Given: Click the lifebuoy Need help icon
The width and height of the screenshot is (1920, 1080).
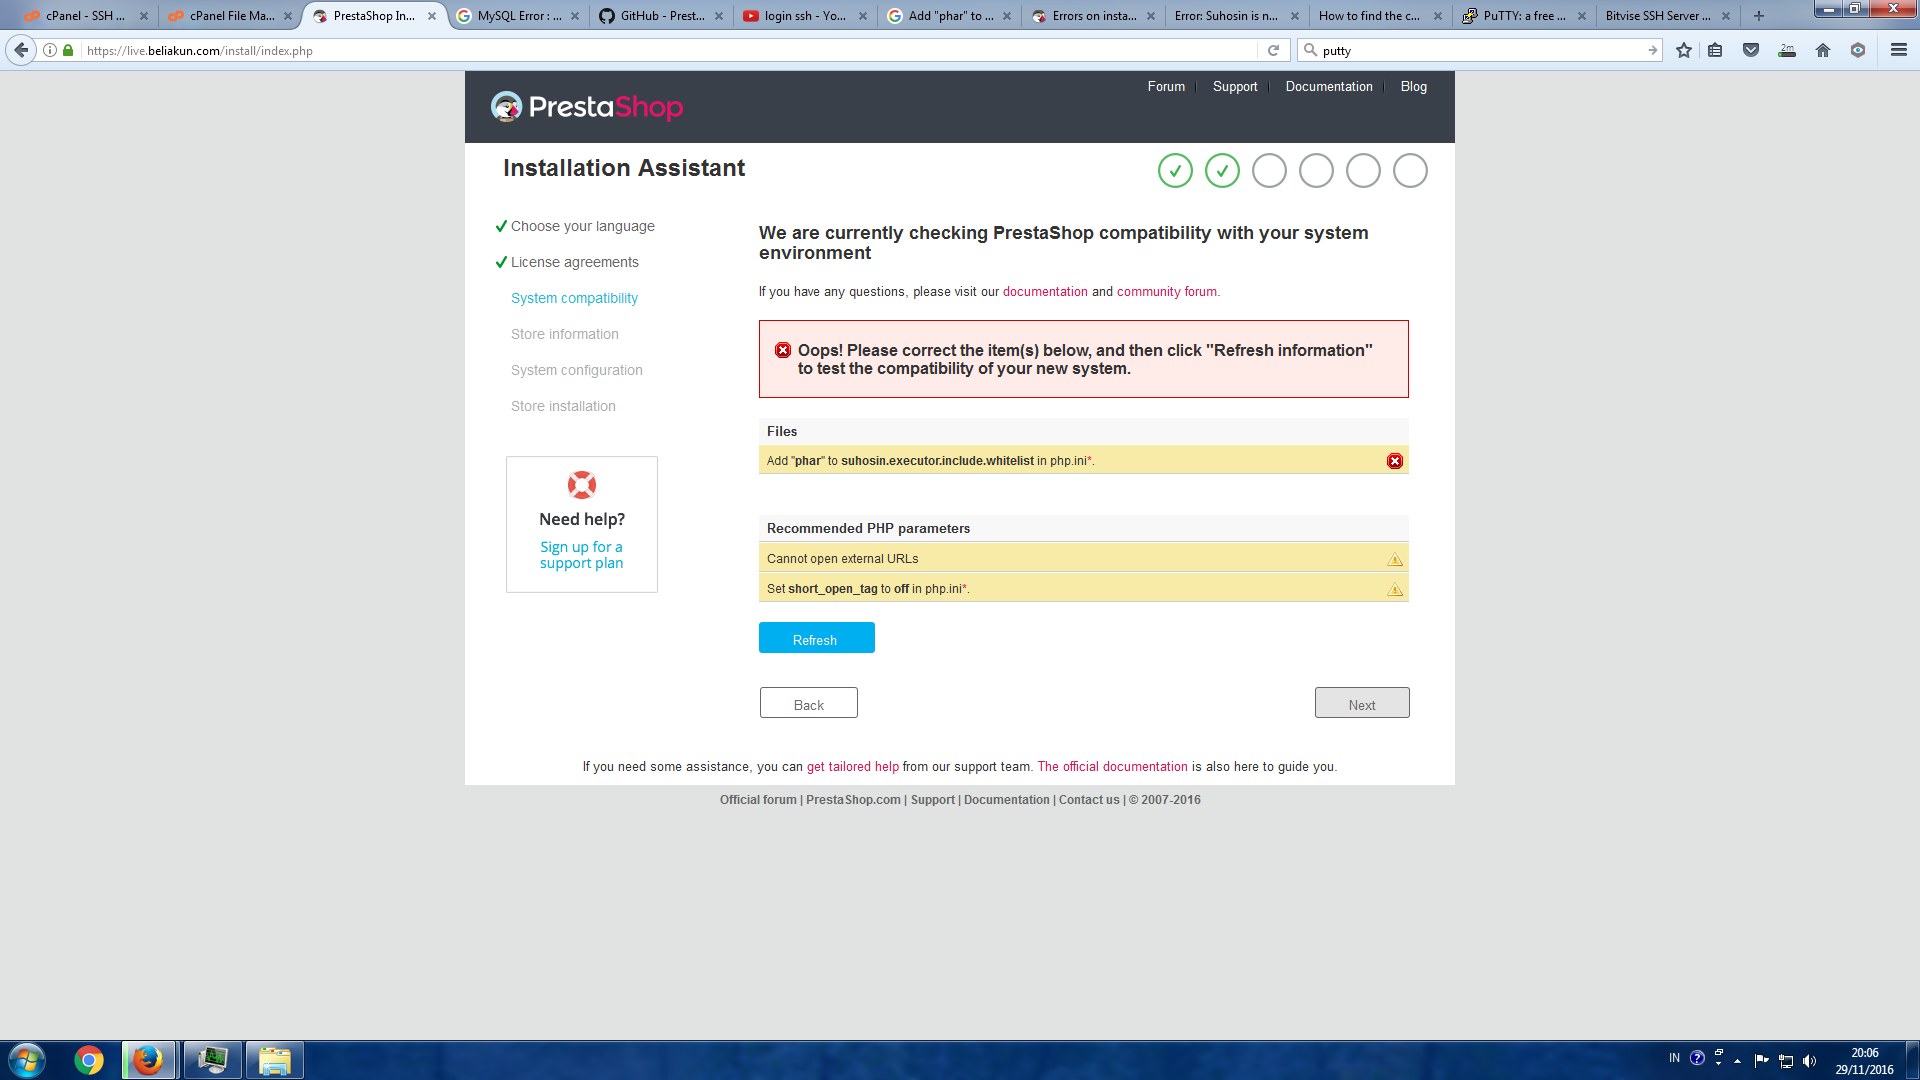Looking at the screenshot, I should click(582, 485).
